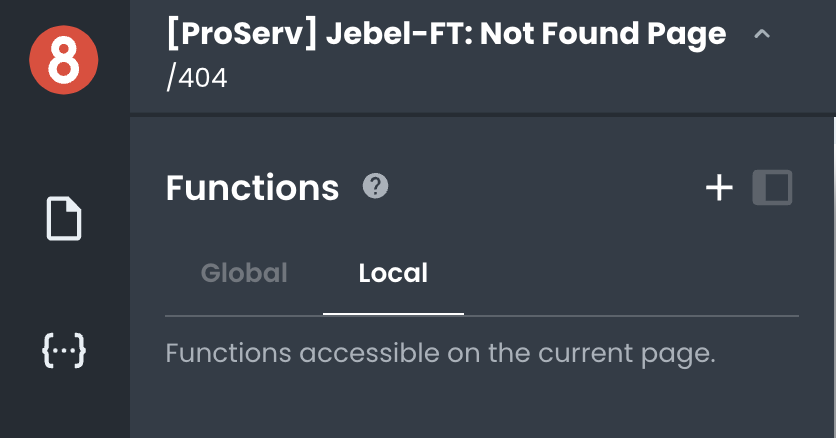Viewport: 836px width, 438px height.
Task: Open the curly braces functions icon
Action: coord(64,350)
